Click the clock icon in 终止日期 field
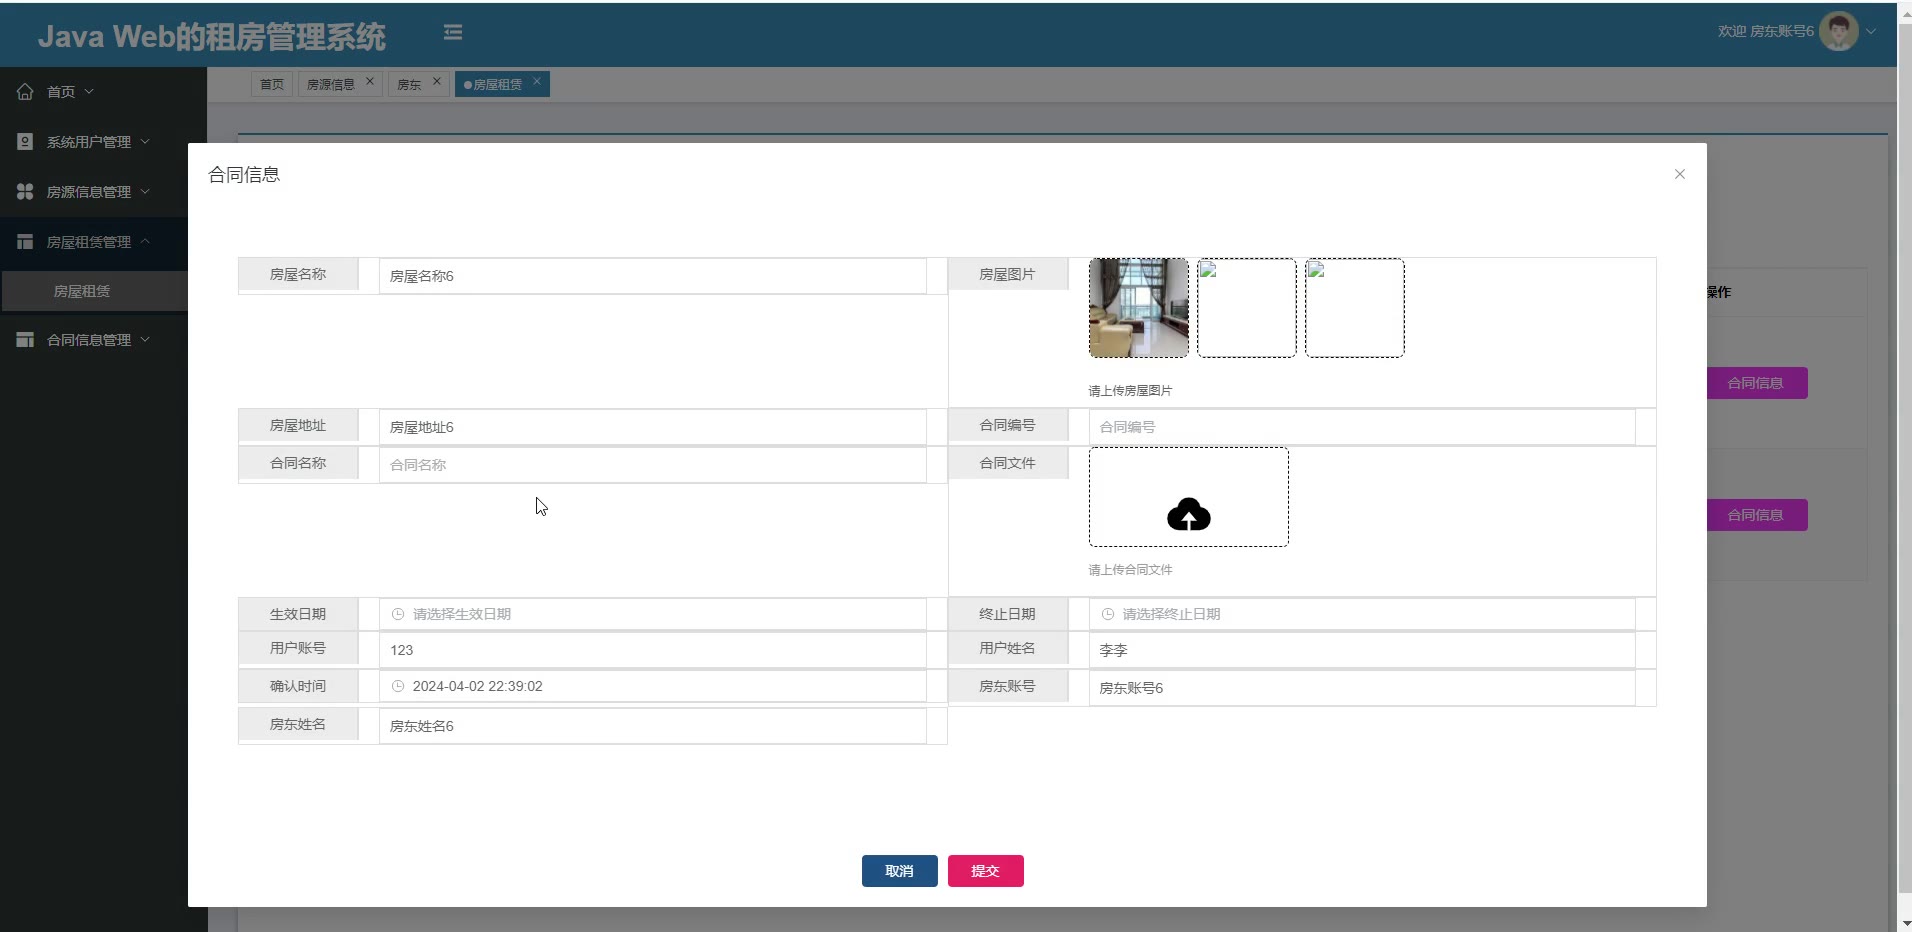Viewport: 1912px width, 932px height. coord(1107,614)
